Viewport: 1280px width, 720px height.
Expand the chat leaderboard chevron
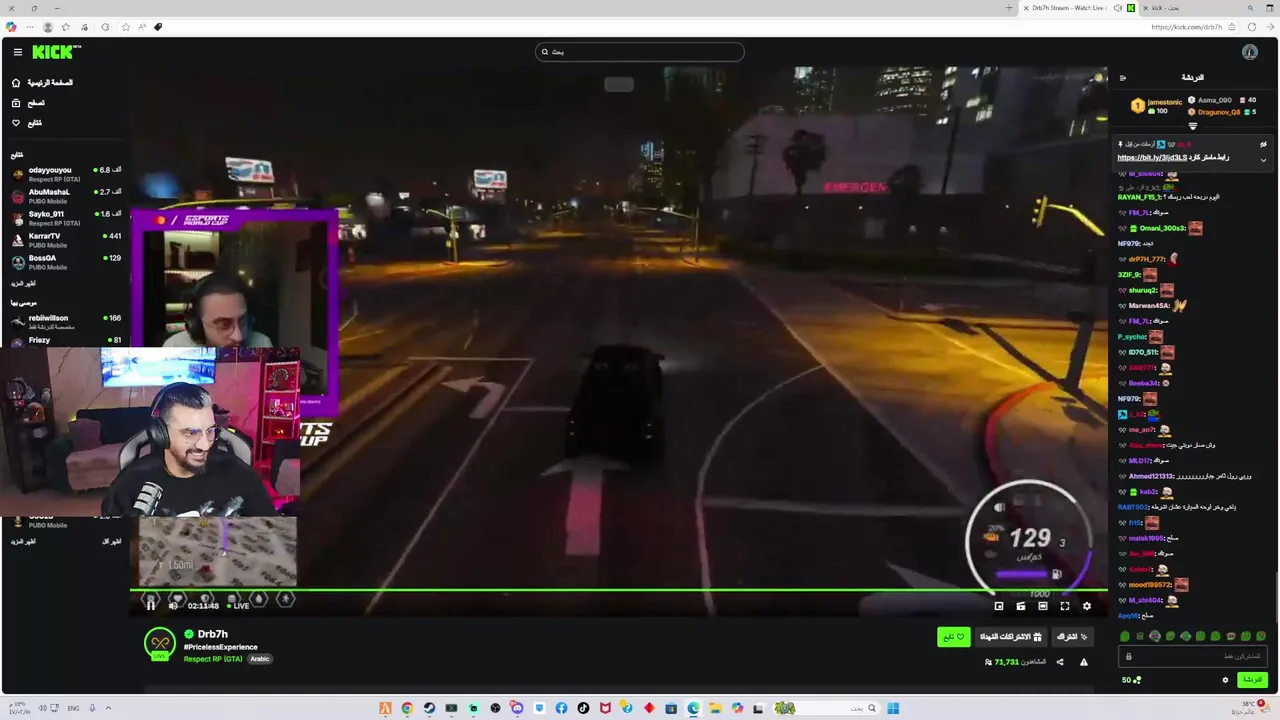(x=1193, y=126)
